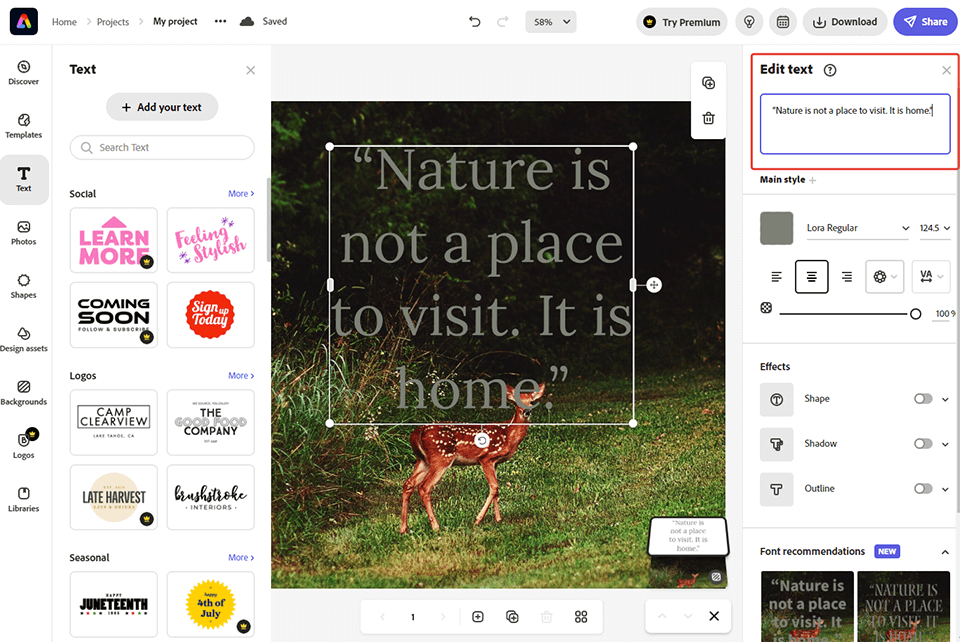Align text left

776,277
